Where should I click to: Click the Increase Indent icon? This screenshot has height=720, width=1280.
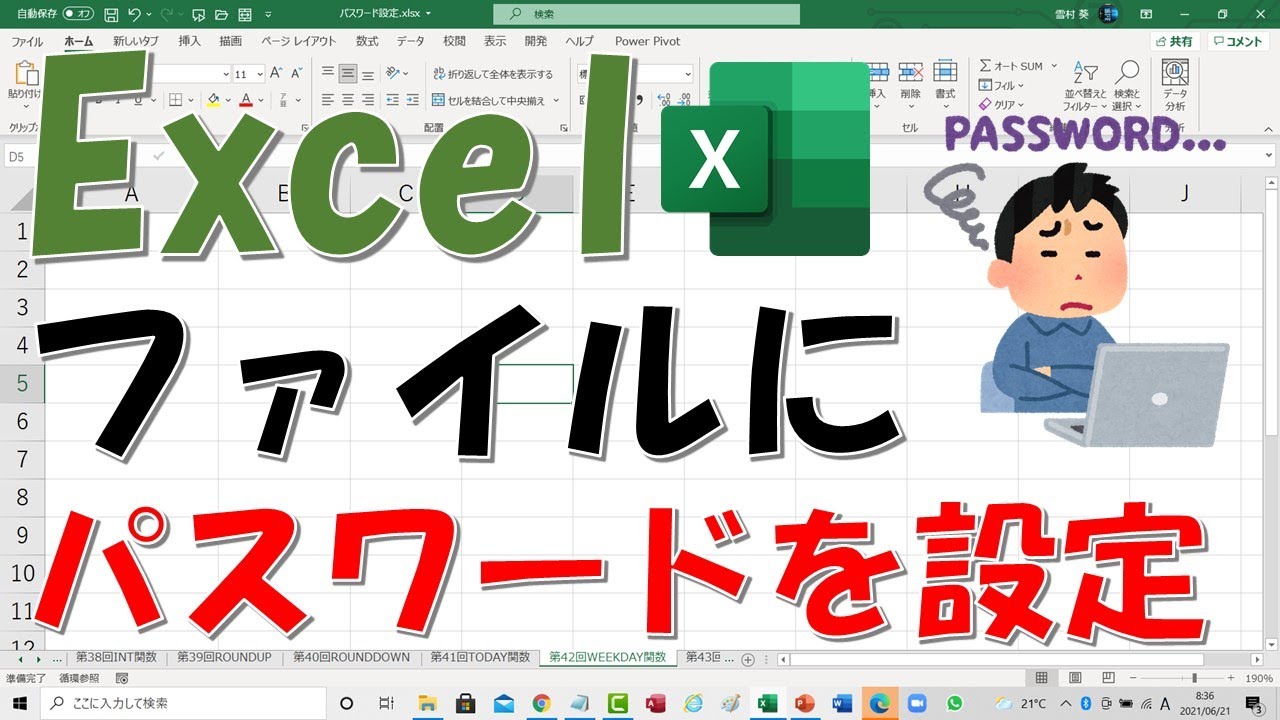click(412, 100)
